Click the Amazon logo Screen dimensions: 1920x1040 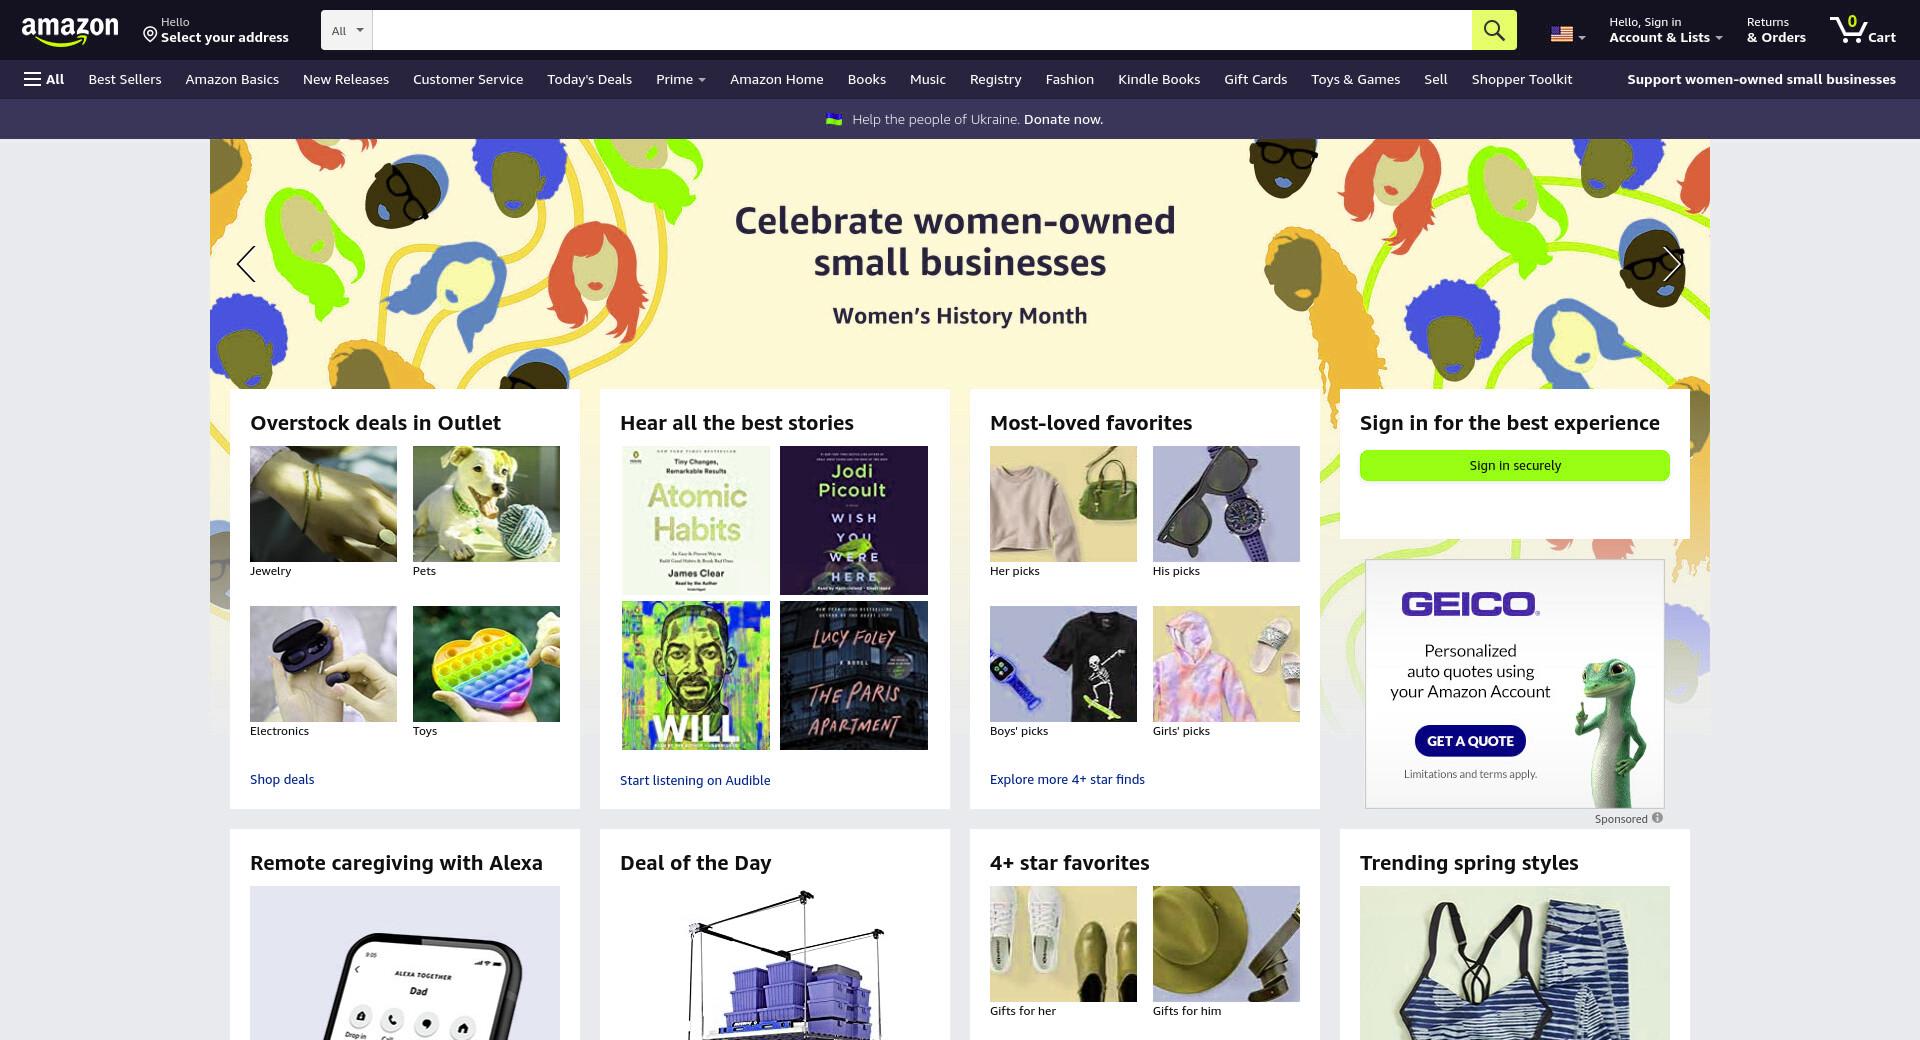click(70, 31)
